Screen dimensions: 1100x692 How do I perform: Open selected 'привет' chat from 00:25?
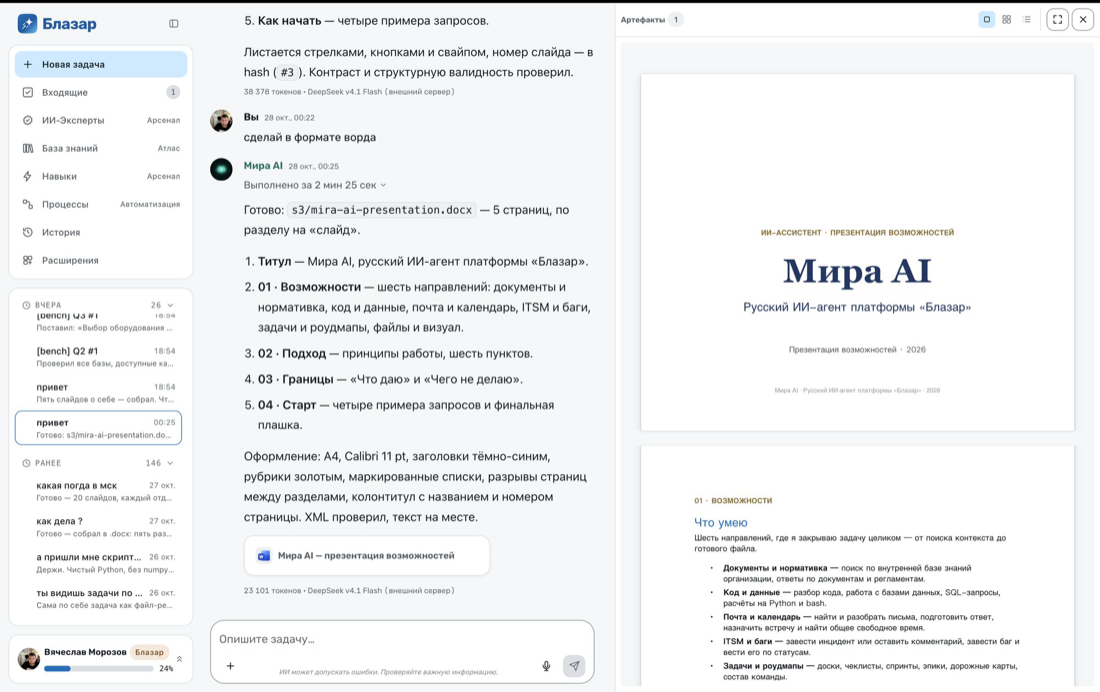pyautogui.click(x=99, y=428)
